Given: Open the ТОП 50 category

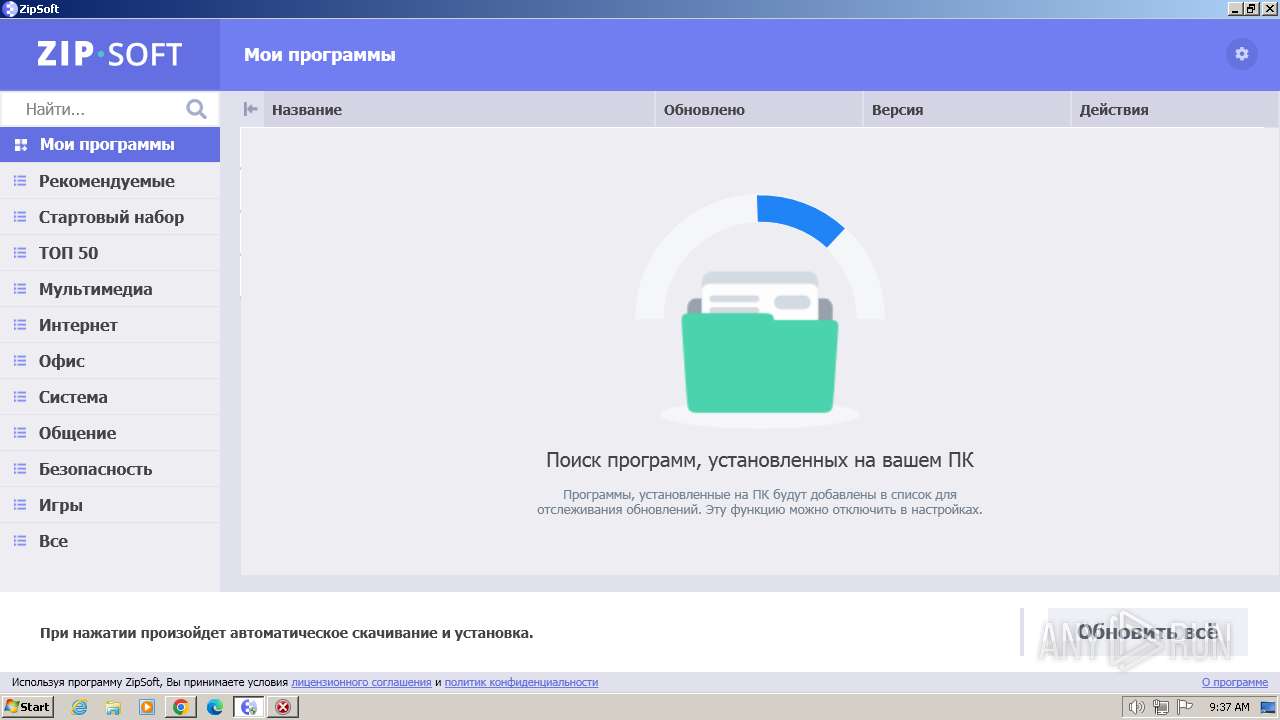Looking at the screenshot, I should point(110,253).
